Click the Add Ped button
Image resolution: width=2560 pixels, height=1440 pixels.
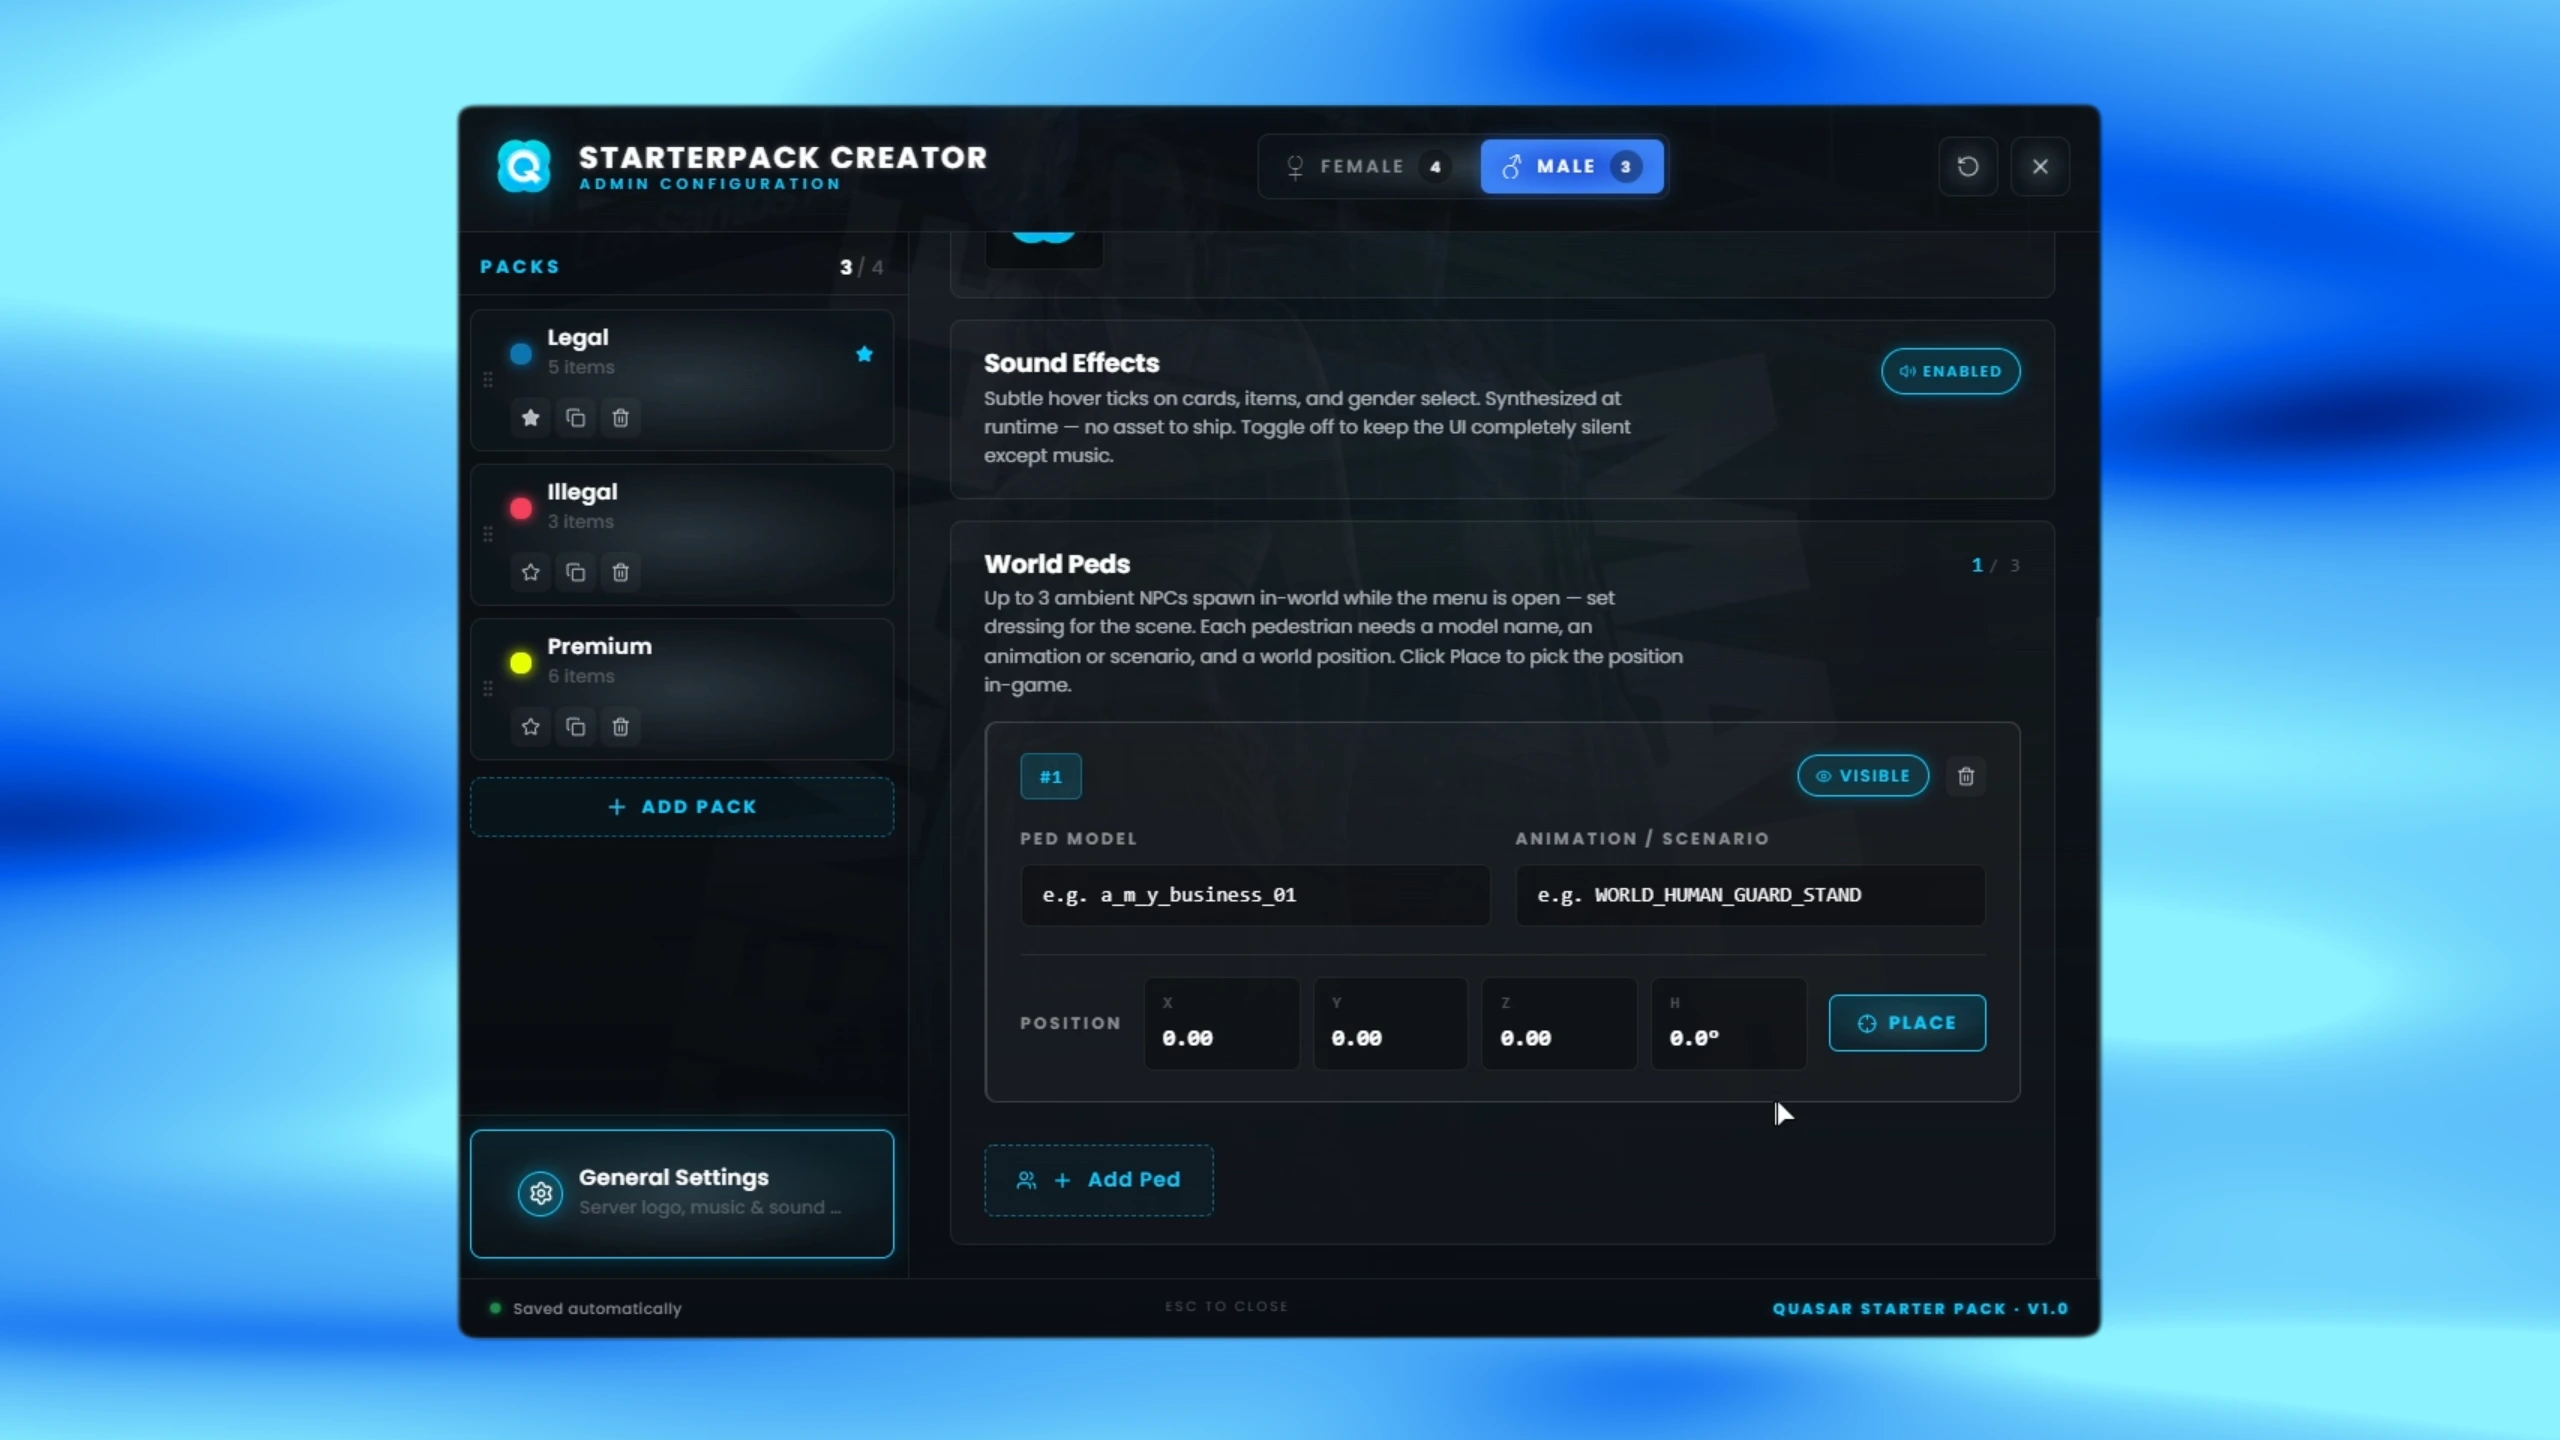tap(1099, 1180)
